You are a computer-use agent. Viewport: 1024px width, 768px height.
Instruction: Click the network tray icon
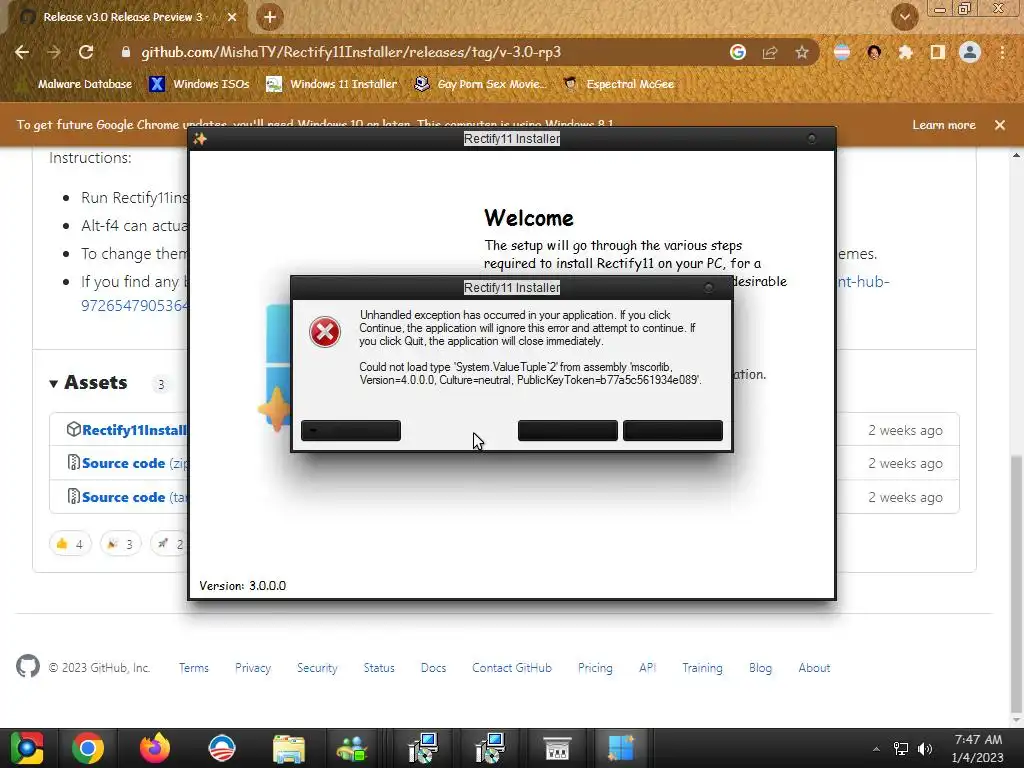tap(901, 749)
